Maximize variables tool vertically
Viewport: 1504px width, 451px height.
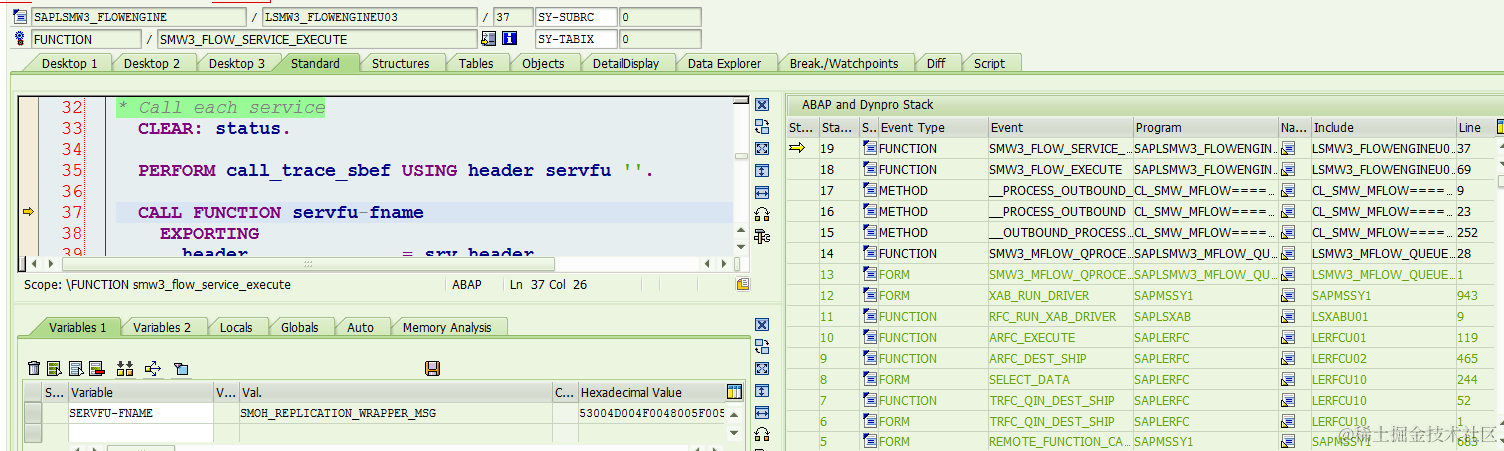point(762,391)
